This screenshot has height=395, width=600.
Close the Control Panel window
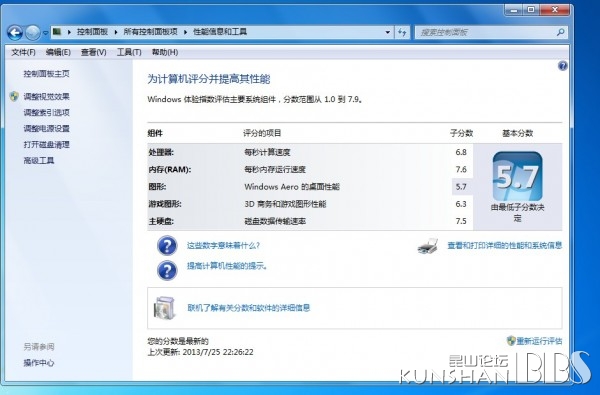[x=555, y=10]
